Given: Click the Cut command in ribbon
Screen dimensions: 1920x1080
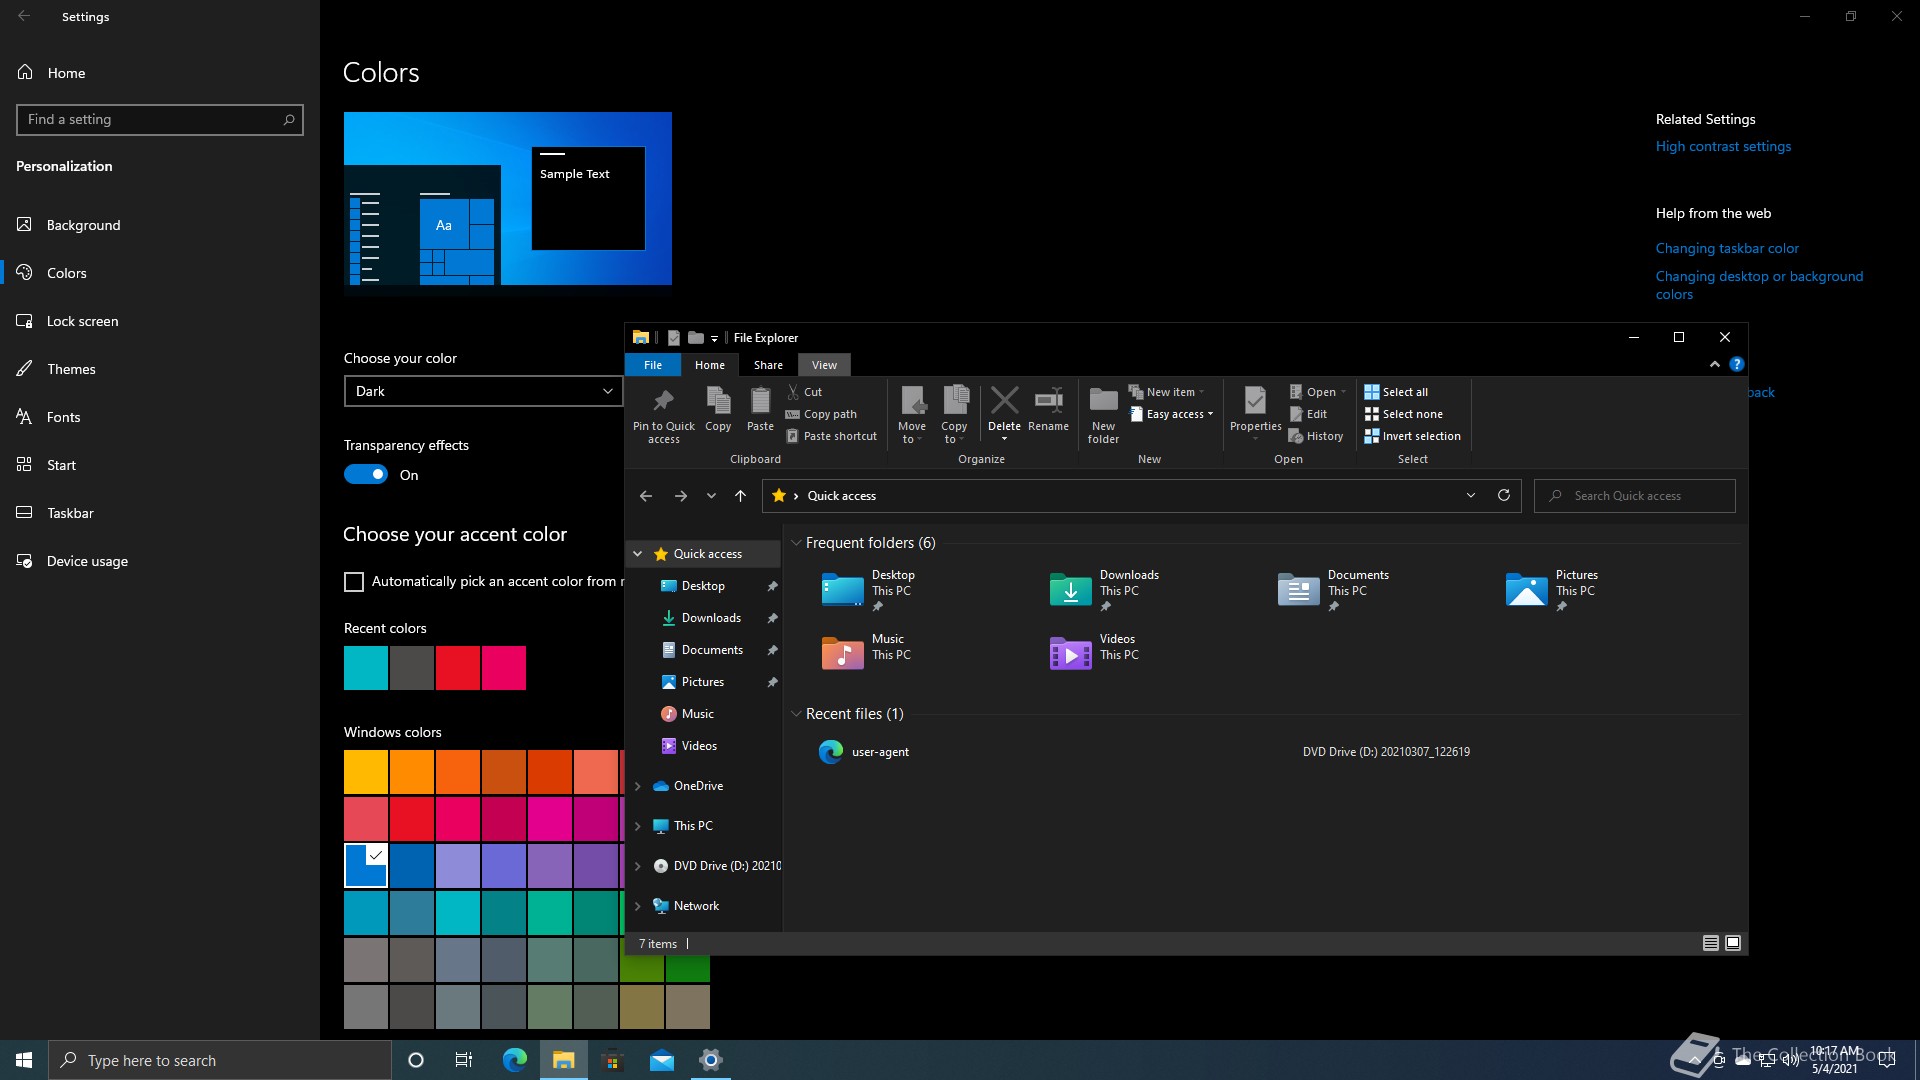Looking at the screenshot, I should pyautogui.click(x=804, y=392).
